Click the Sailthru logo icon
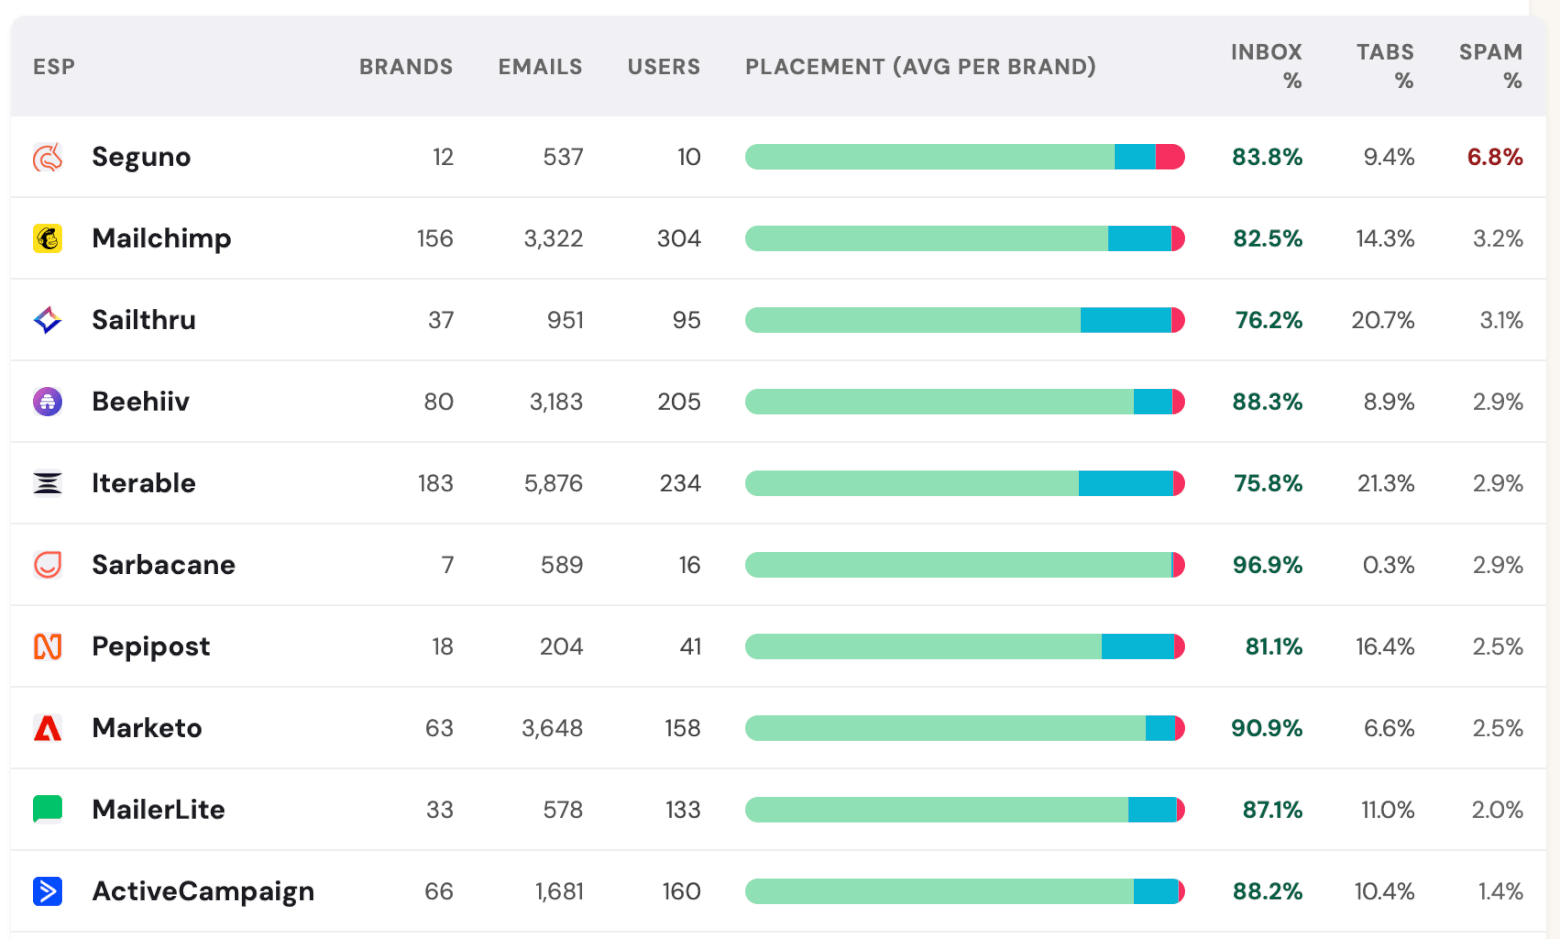This screenshot has width=1560, height=939. click(48, 320)
